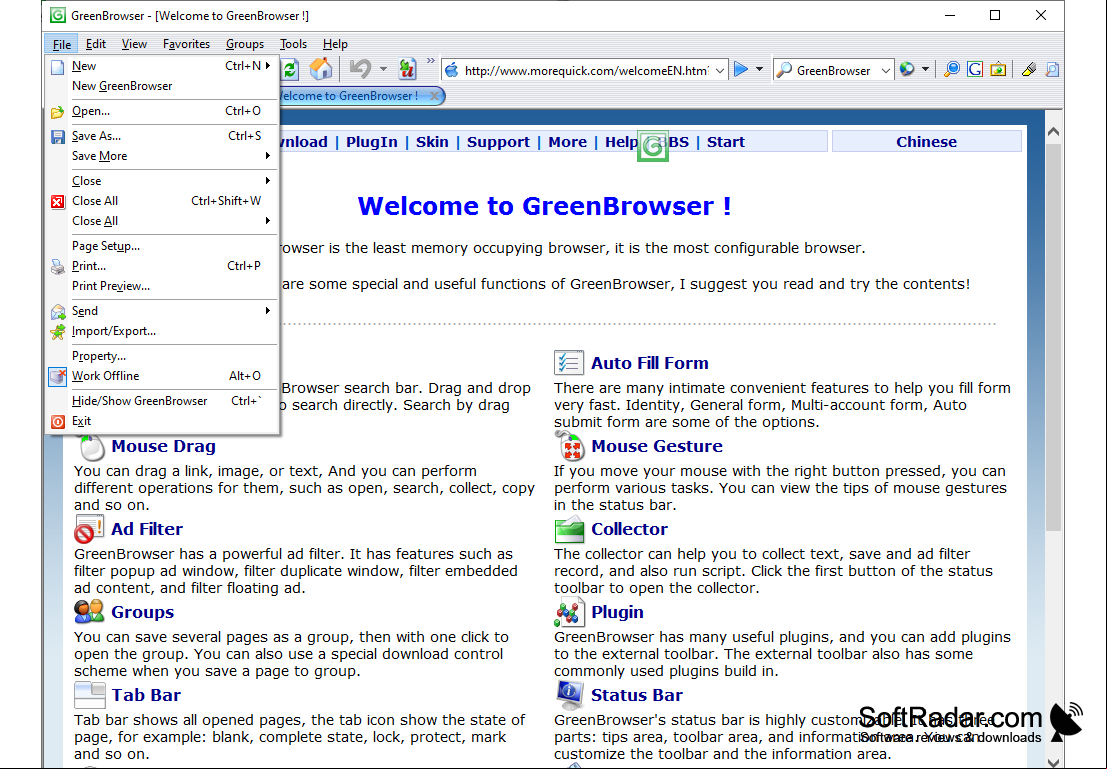Click the Refresh toolbar icon
The height and width of the screenshot is (769, 1107).
click(x=290, y=69)
